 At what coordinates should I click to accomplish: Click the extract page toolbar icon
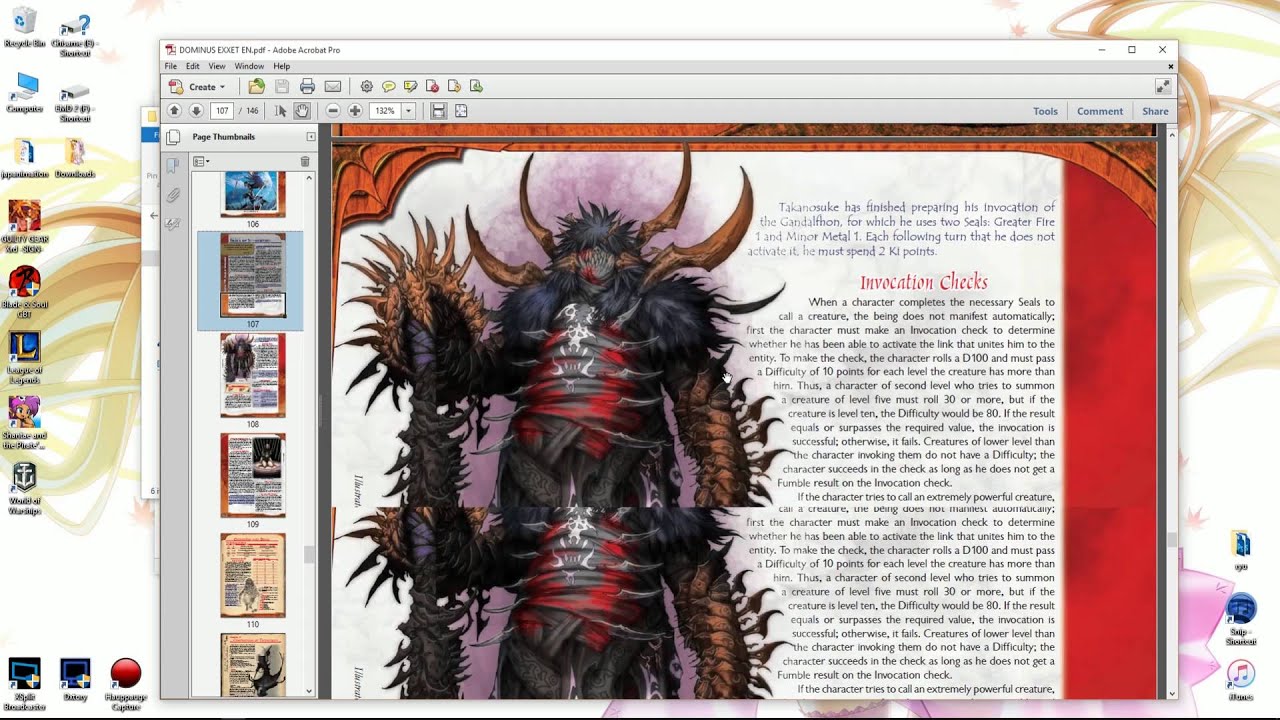point(476,87)
